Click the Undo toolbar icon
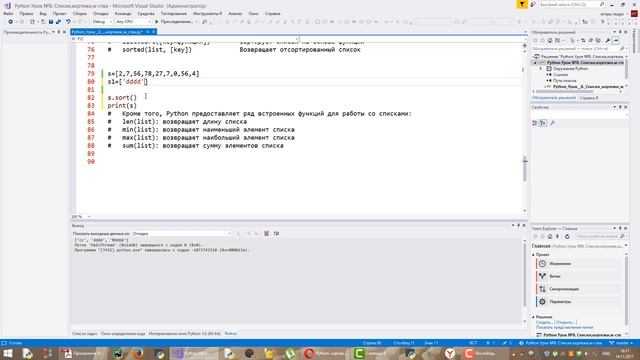The height and width of the screenshot is (360, 640). (68, 22)
